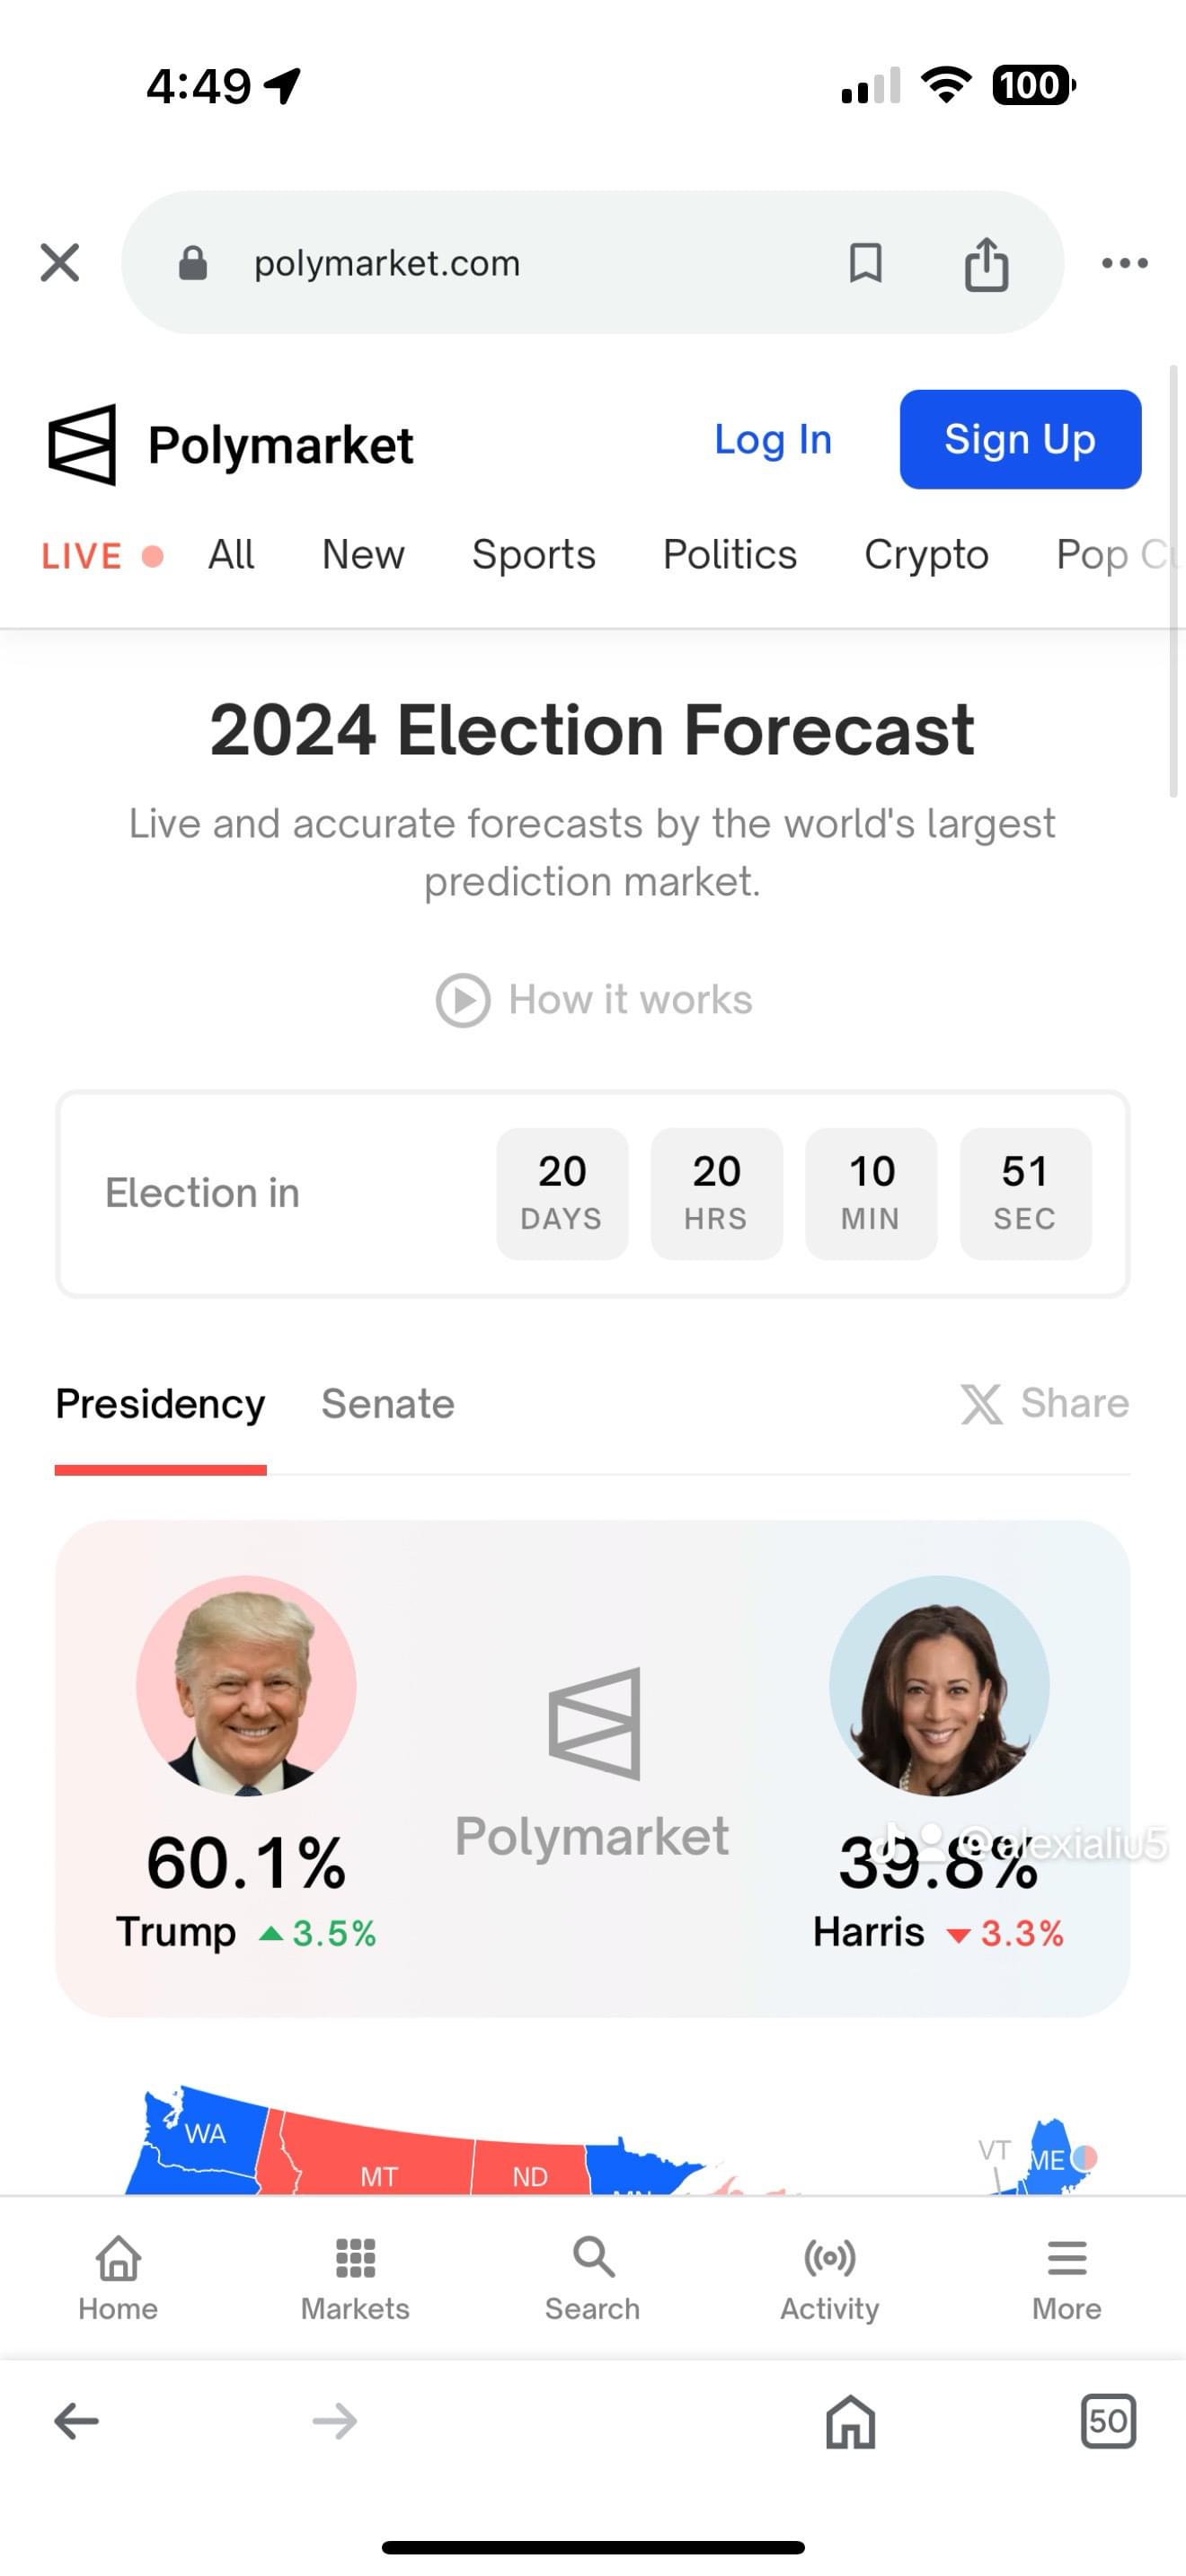The height and width of the screenshot is (2576, 1186).
Task: Share the forecast on X
Action: pos(1045,1403)
